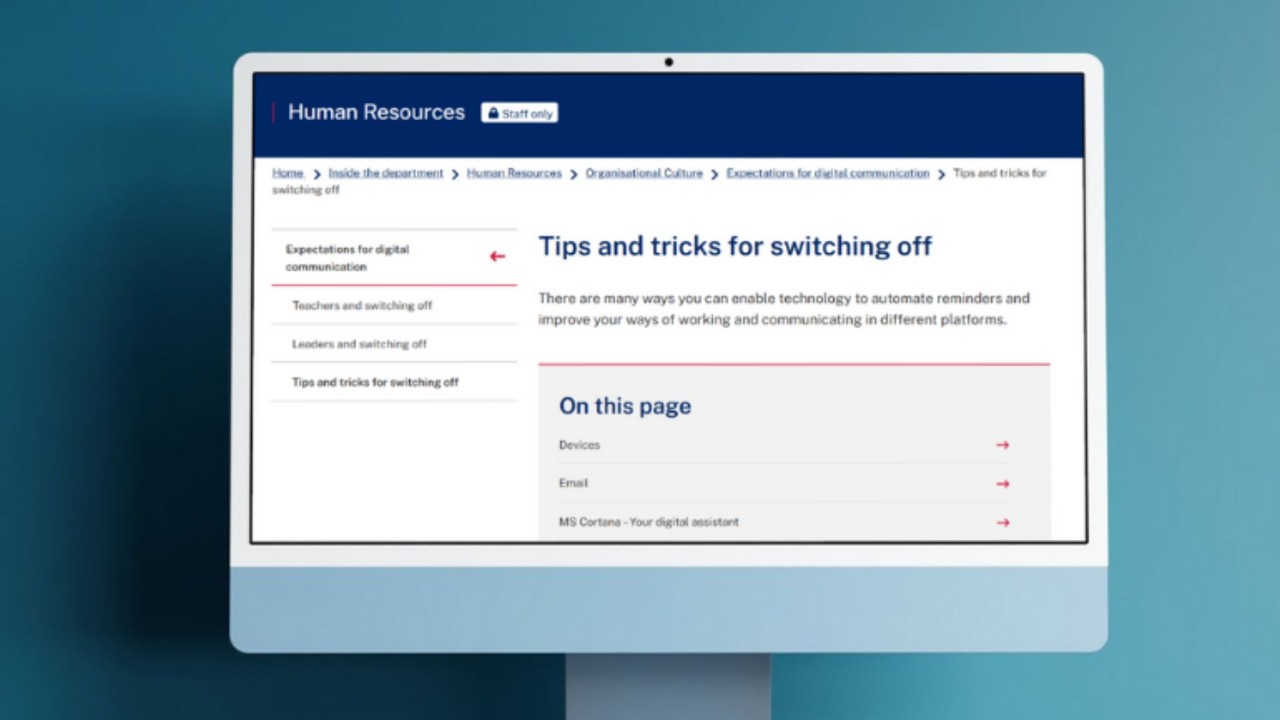Open Inside the department breadcrumb

click(x=386, y=173)
